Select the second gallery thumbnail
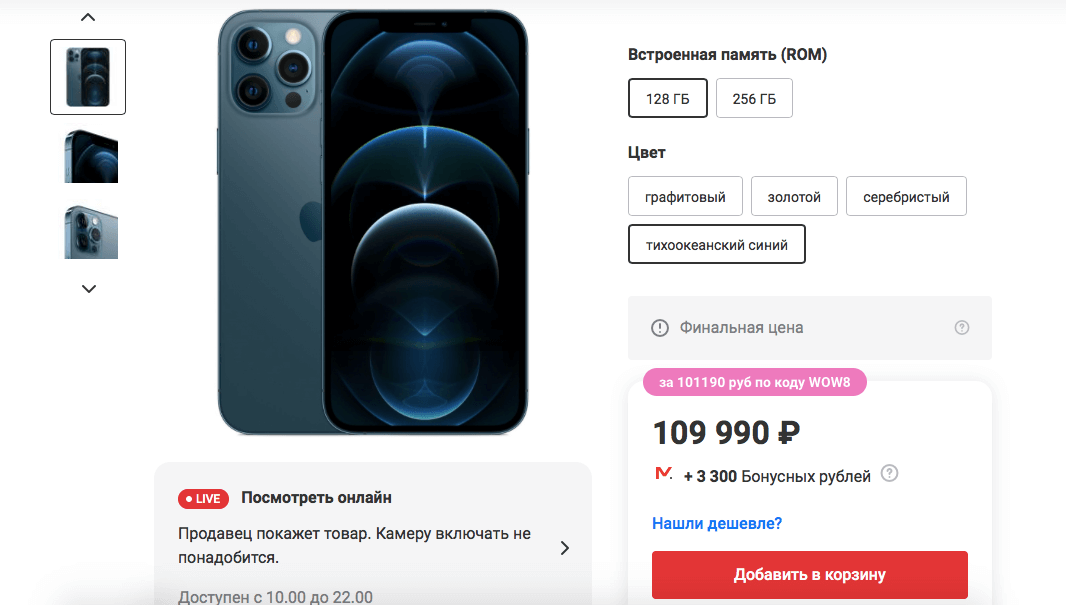 [89, 156]
